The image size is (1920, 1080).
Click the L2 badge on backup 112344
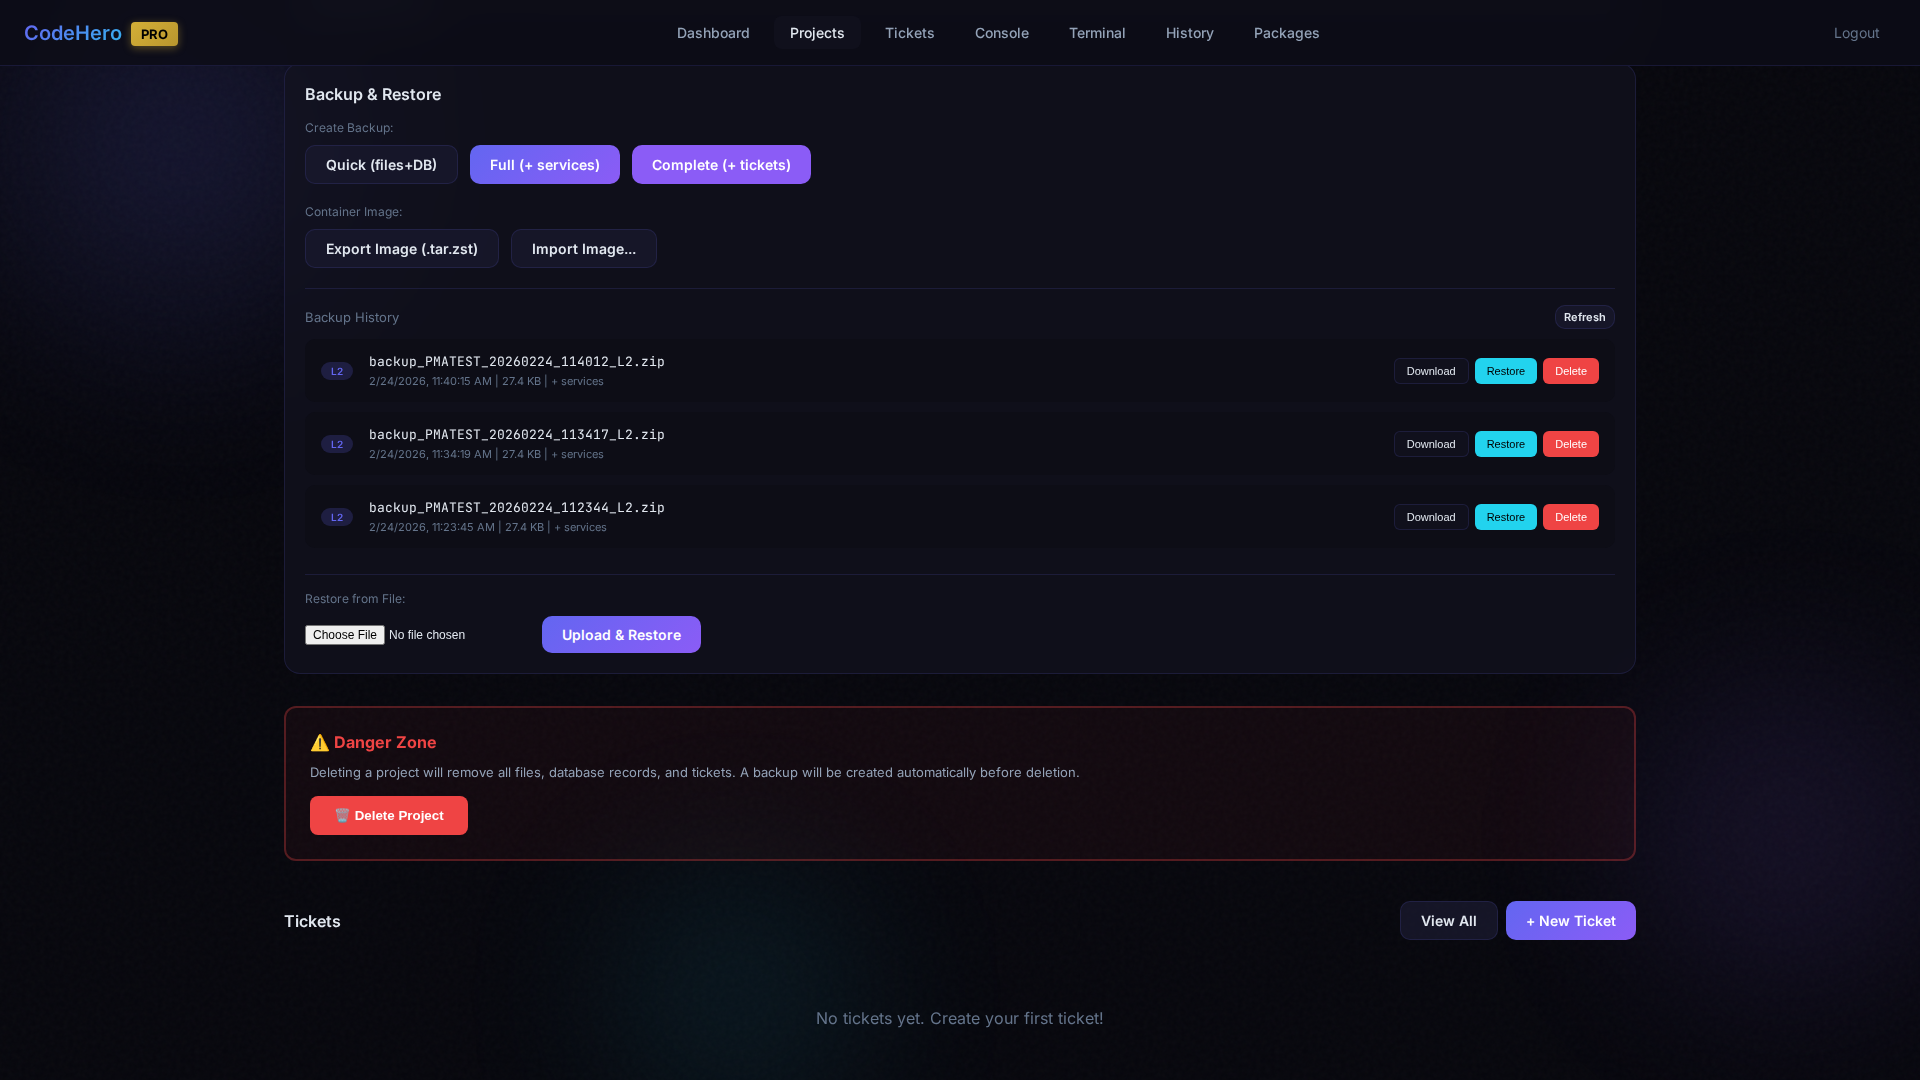pyautogui.click(x=337, y=517)
